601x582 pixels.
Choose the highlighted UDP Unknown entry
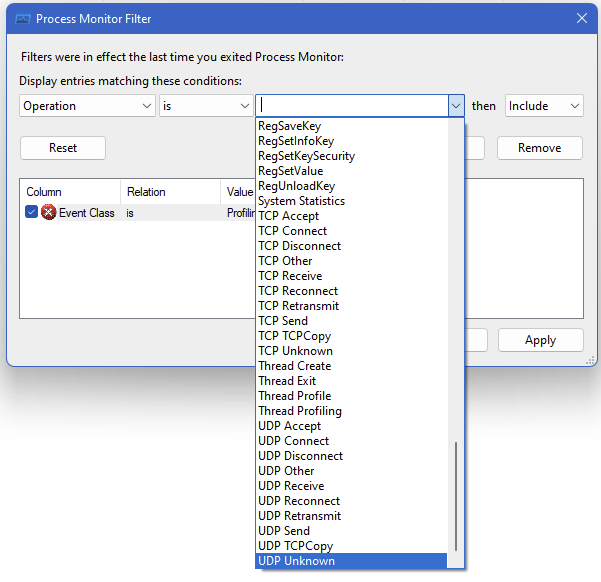[351, 561]
